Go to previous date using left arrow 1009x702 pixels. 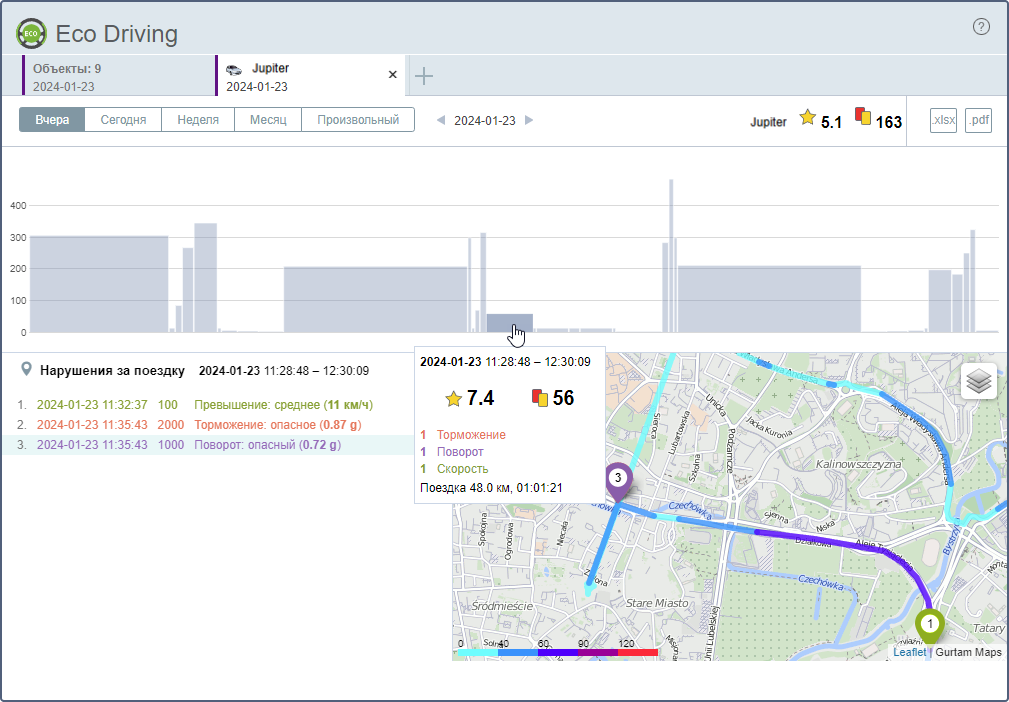point(441,120)
